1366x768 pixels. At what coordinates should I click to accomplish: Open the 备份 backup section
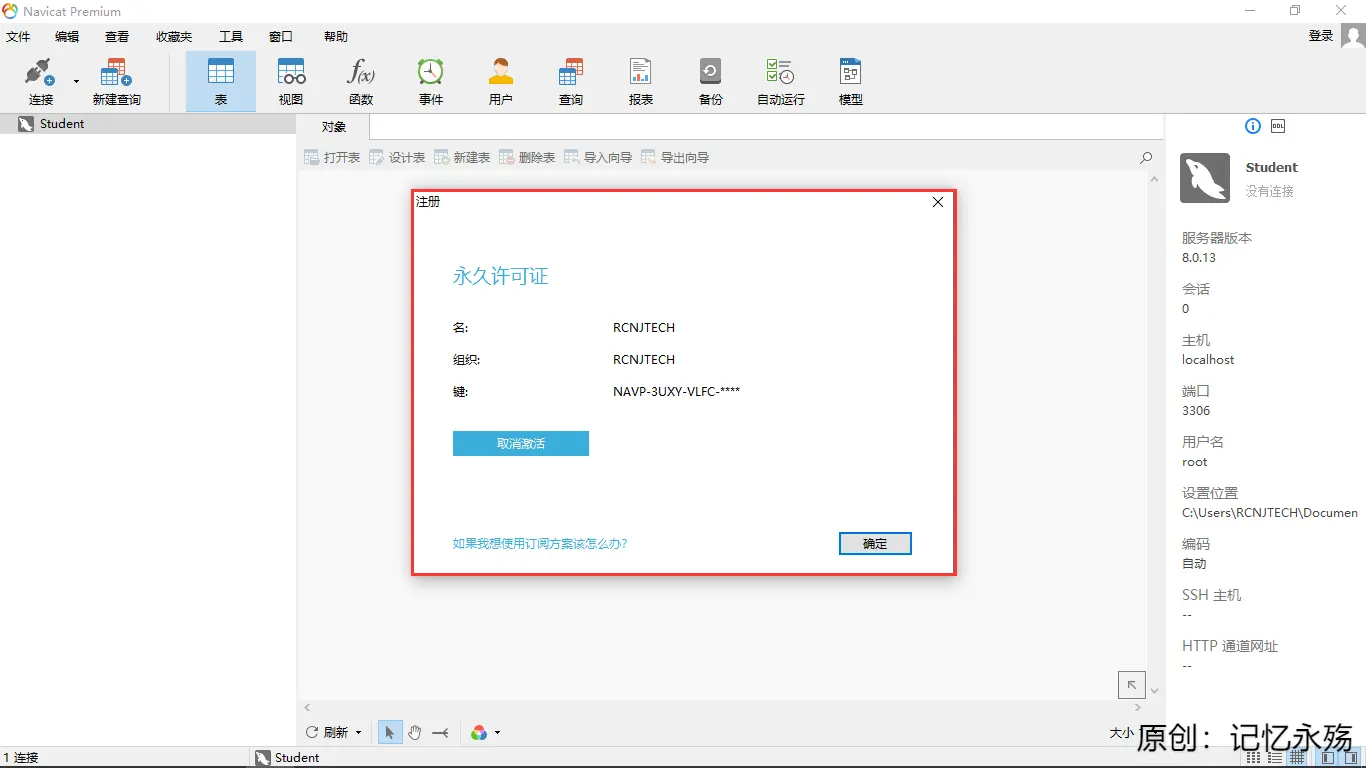click(711, 82)
